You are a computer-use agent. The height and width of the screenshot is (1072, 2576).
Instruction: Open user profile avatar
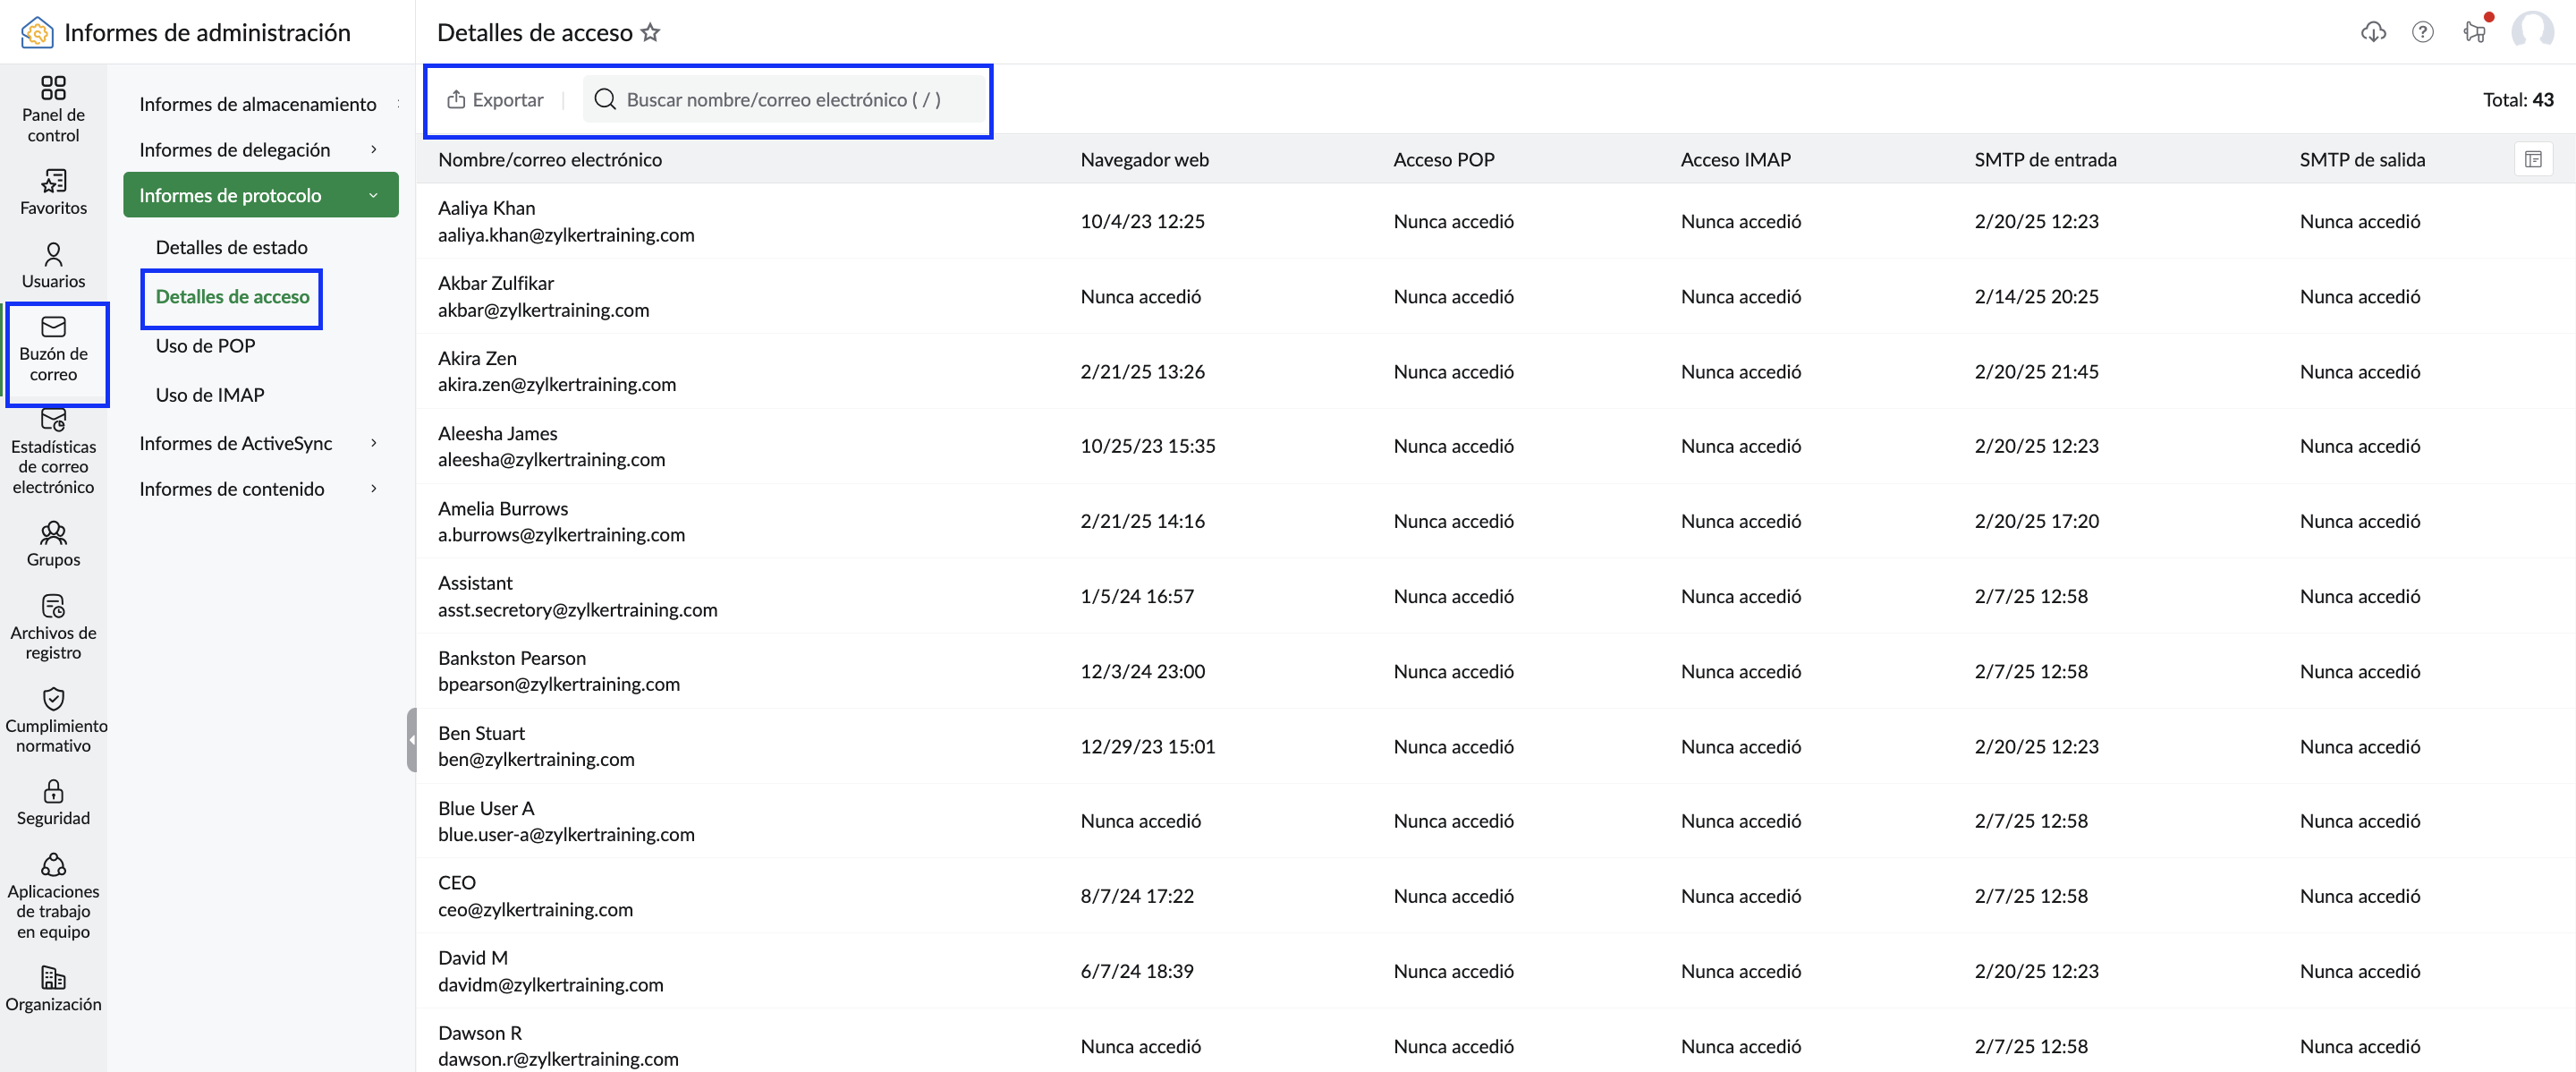(x=2532, y=32)
